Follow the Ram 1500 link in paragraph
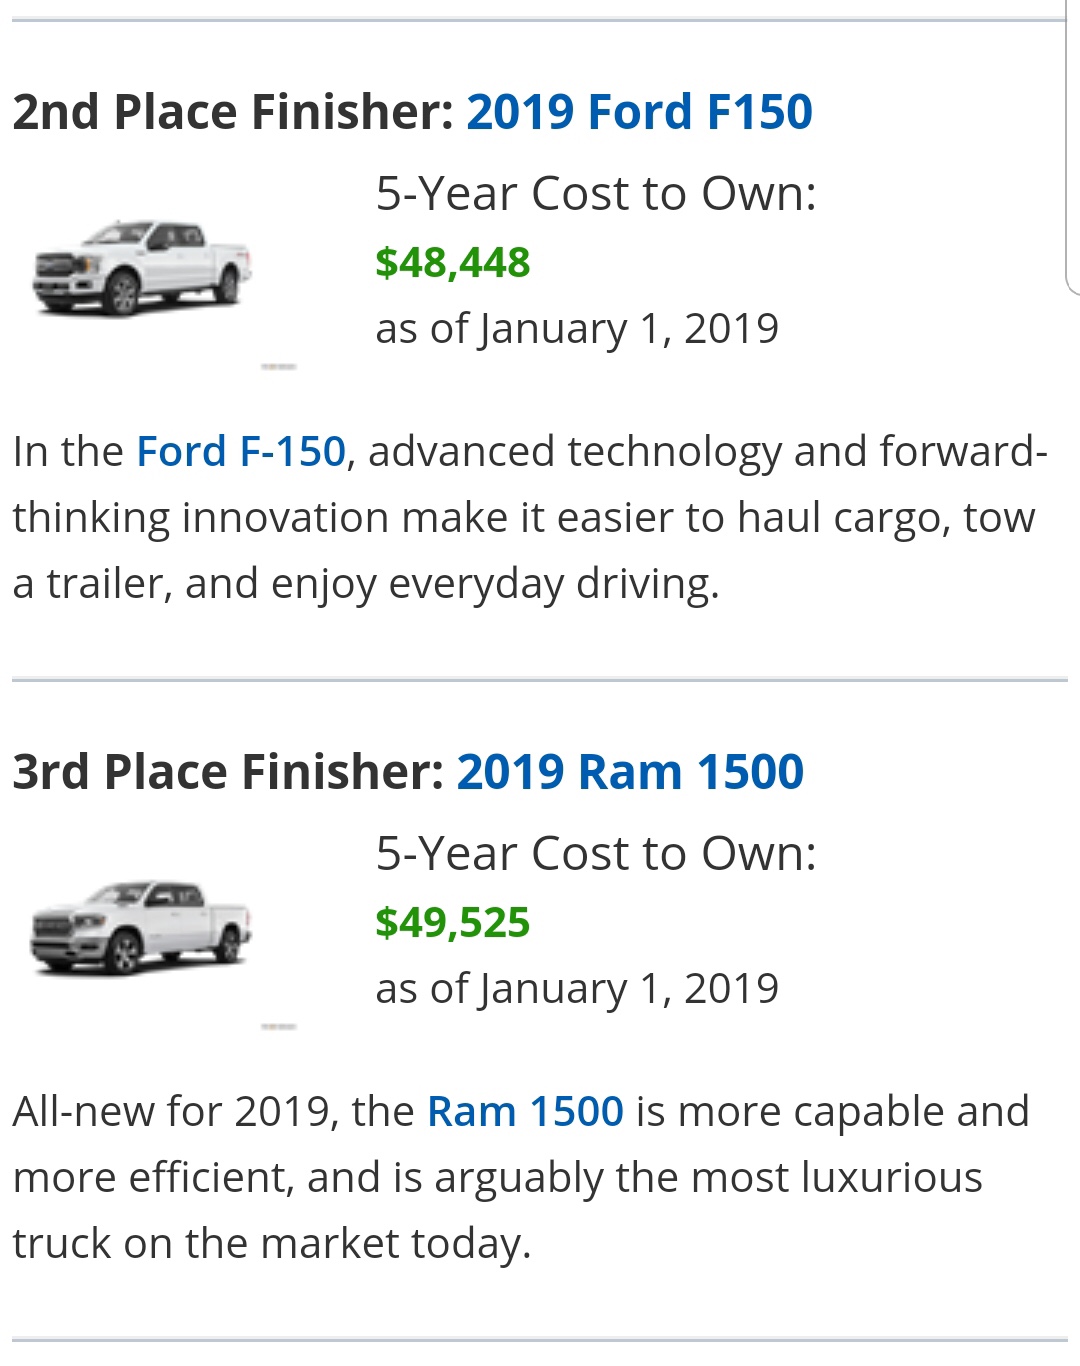The height and width of the screenshot is (1366, 1080). click(525, 1111)
